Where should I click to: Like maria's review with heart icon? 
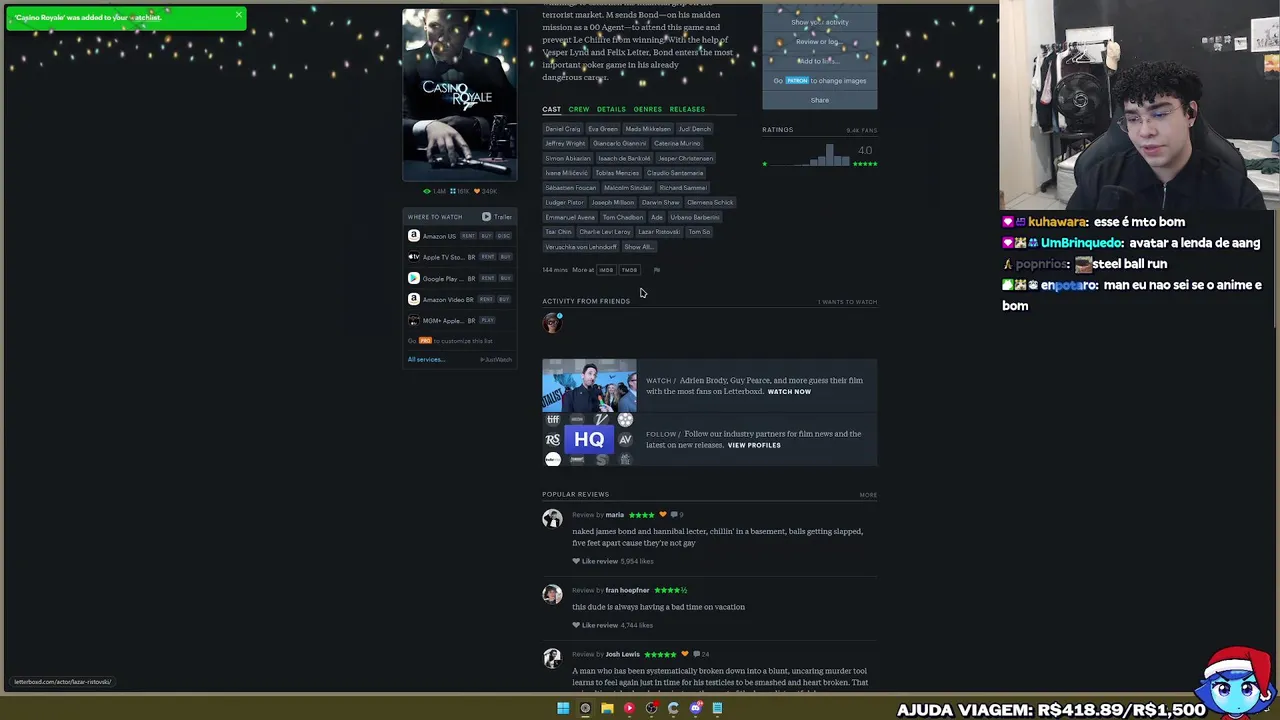pos(577,561)
